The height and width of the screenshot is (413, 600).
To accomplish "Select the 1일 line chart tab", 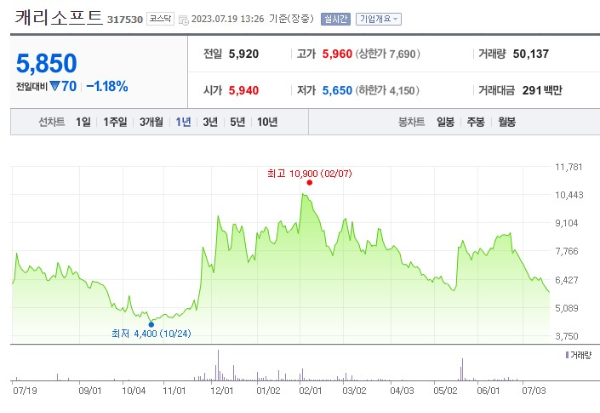I will click(x=83, y=122).
